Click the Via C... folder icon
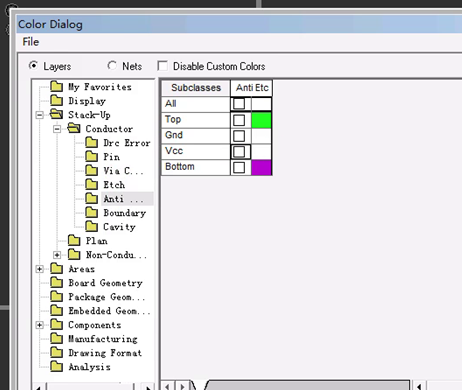This screenshot has width=462, height=390. (91, 171)
